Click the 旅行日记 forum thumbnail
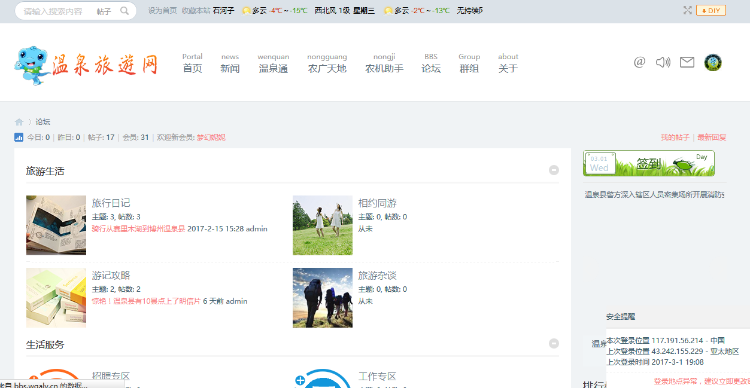 pos(56,225)
